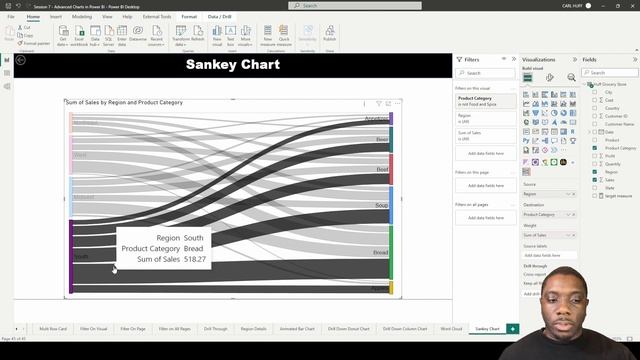The width and height of the screenshot is (640, 360).
Task: Uncheck the Sales field checkbox
Action: click(x=595, y=180)
